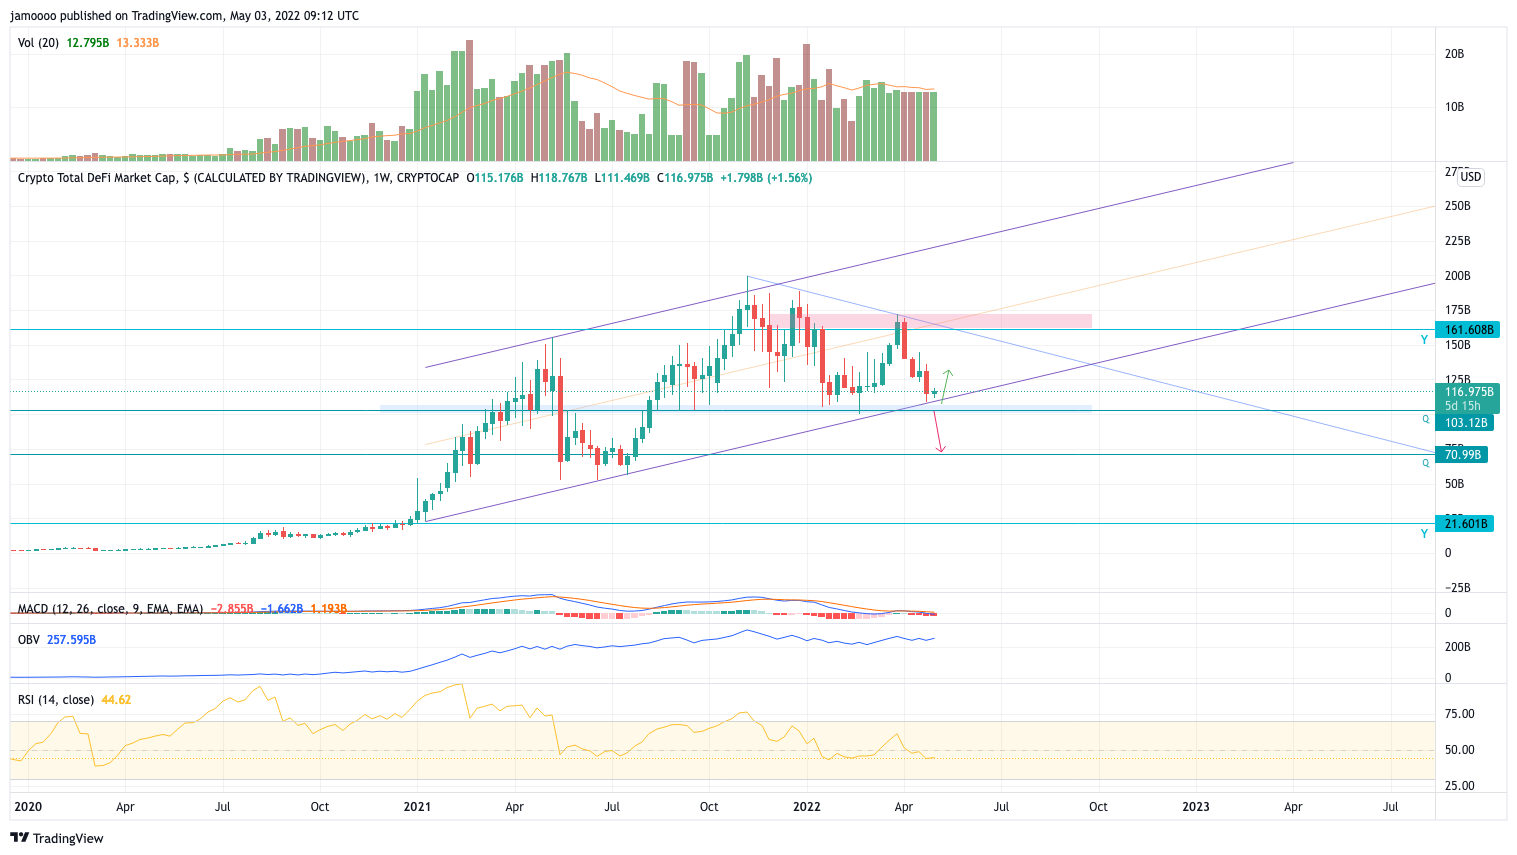Click the low value L111.469B
The width and height of the screenshot is (1517, 855).
(x=622, y=178)
